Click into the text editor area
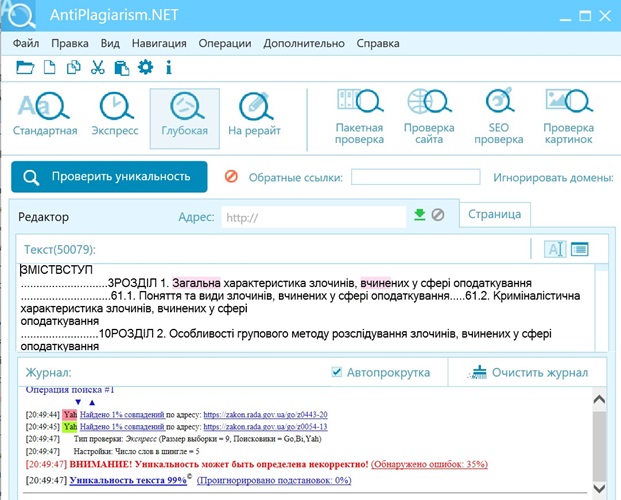621x500 pixels. coord(305,308)
